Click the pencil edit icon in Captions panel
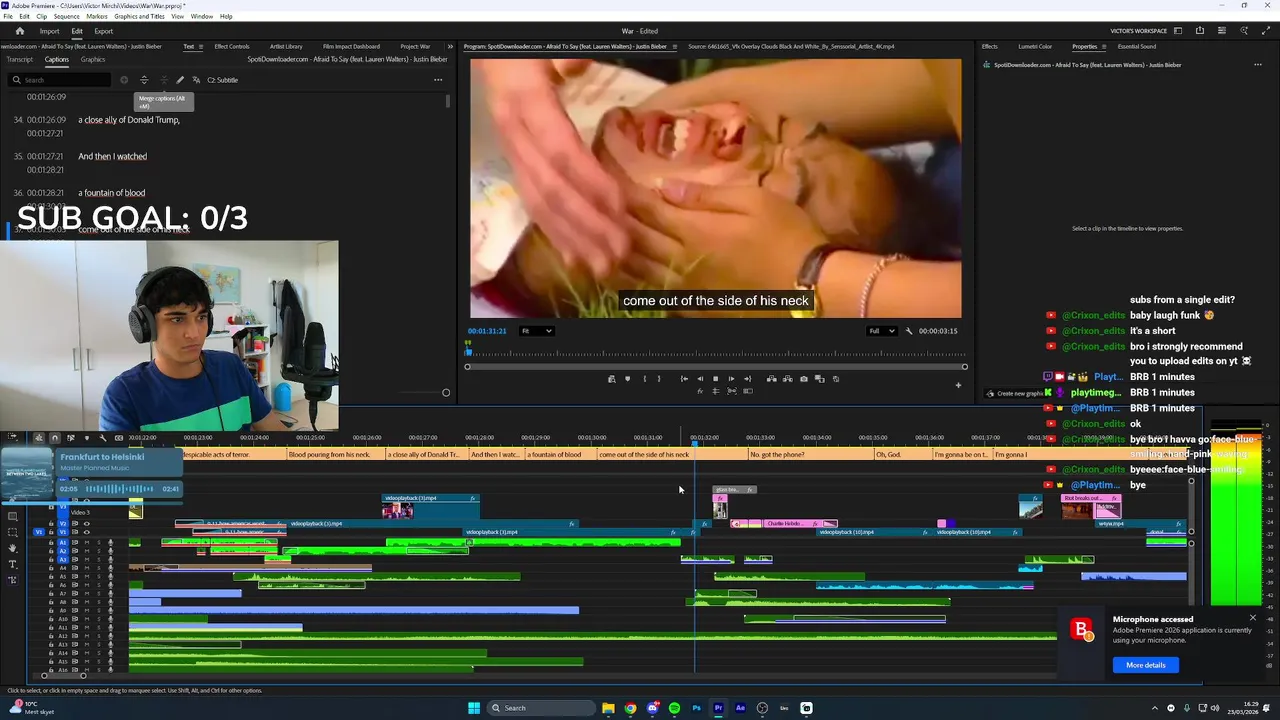Screen dimensions: 1280x720 click(180, 80)
